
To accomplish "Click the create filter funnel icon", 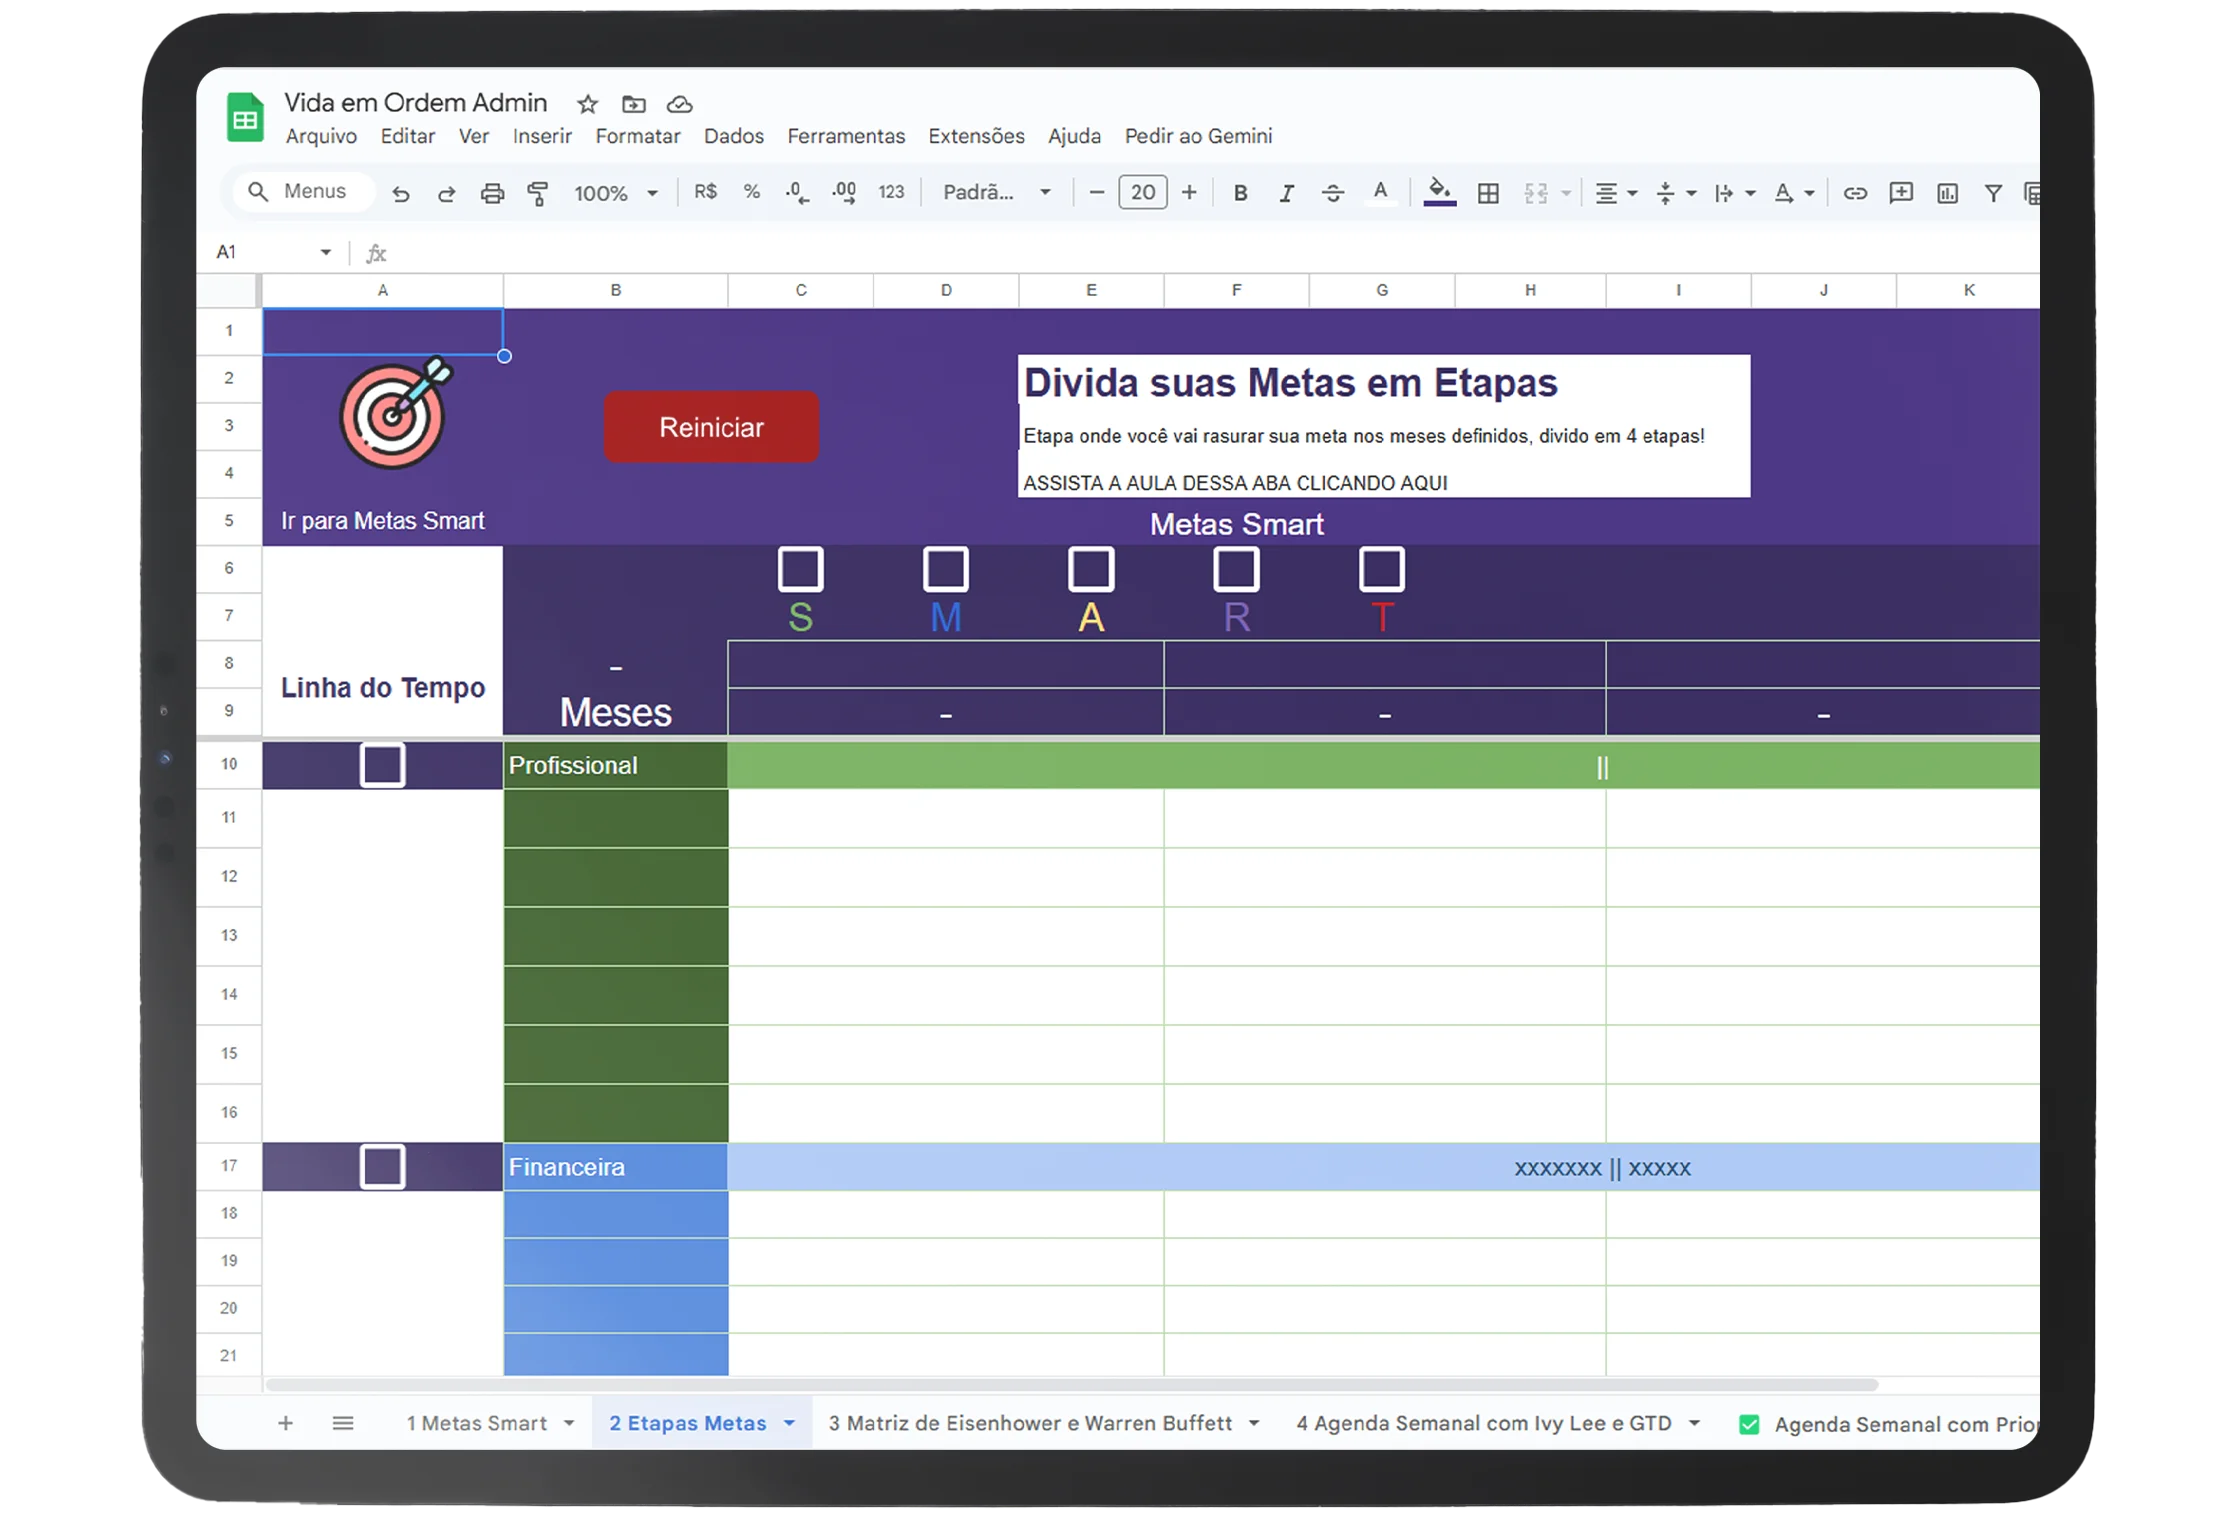I will tap(1993, 193).
